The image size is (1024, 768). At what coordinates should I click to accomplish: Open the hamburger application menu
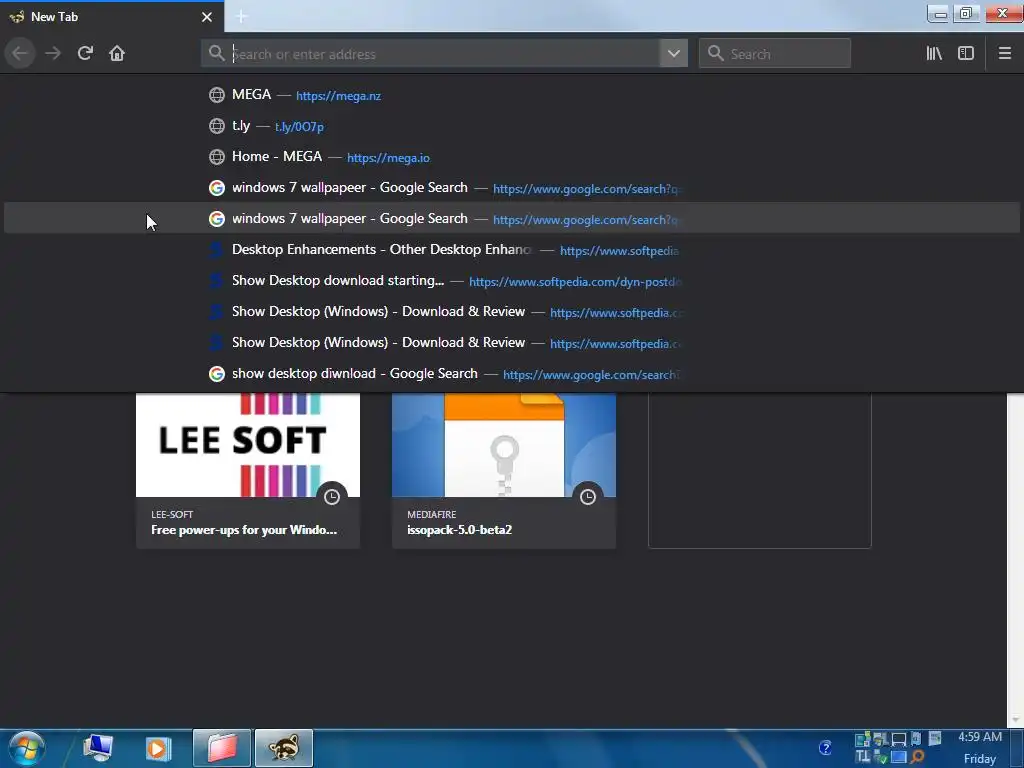1004,54
